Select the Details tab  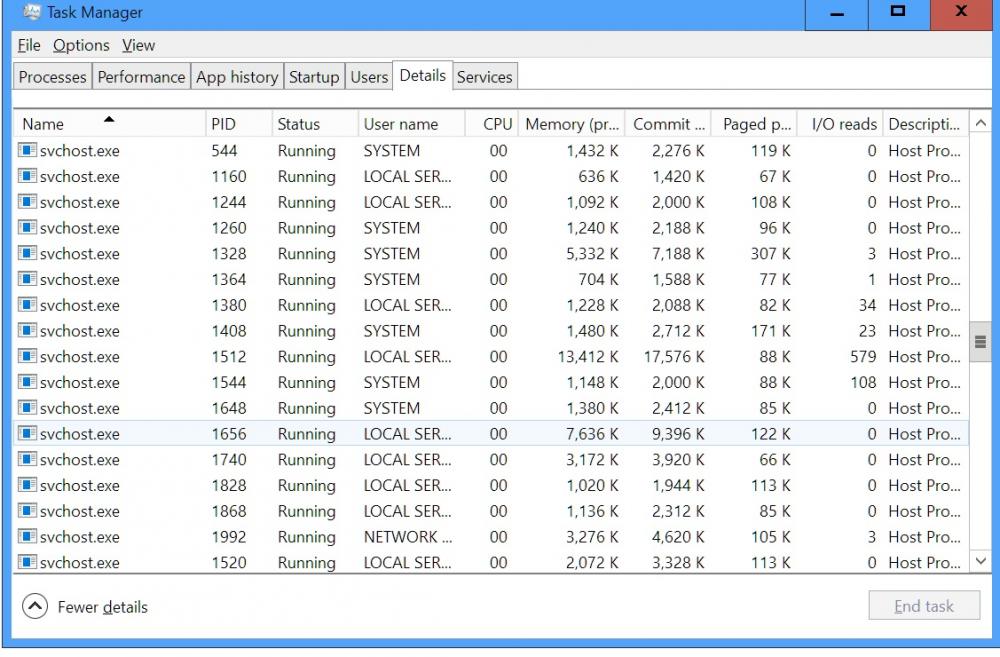(422, 75)
